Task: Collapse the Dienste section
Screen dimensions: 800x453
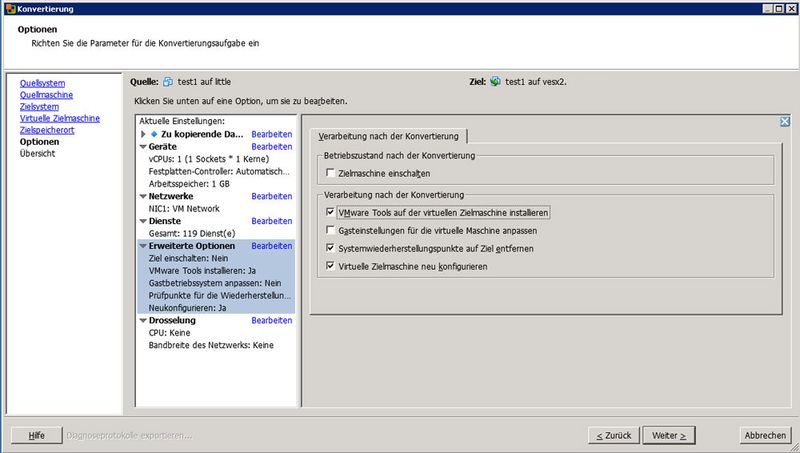Action: 143,221
